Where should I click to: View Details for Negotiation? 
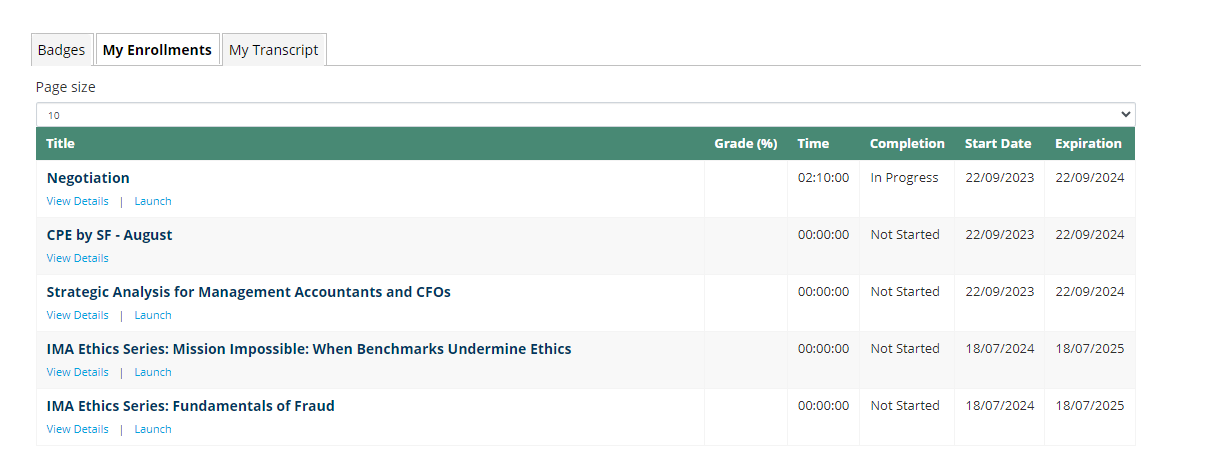(78, 201)
